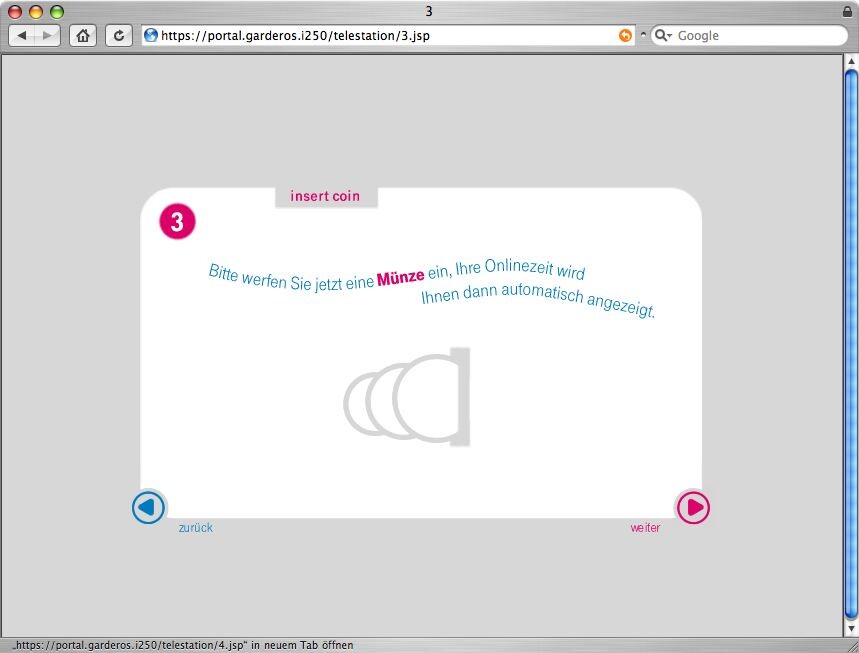This screenshot has width=859, height=653.
Task: Open the search engine magnifier dropdown
Action: pyautogui.click(x=663, y=36)
